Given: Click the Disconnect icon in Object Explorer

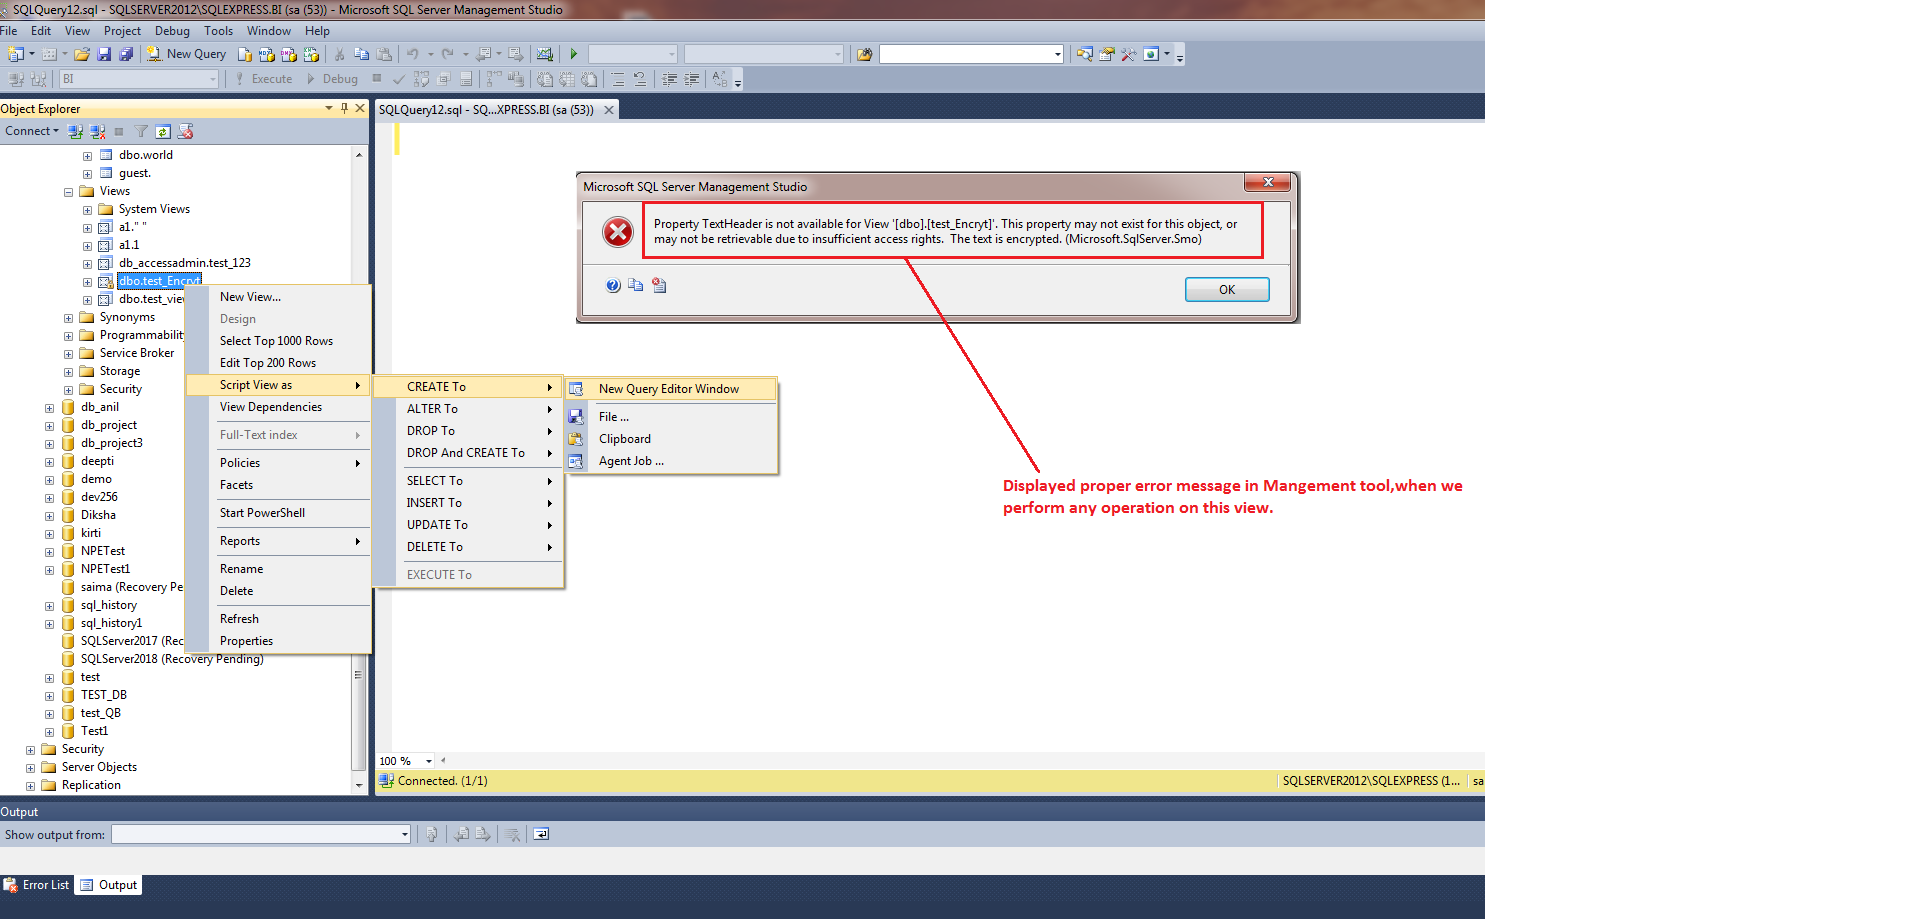Looking at the screenshot, I should (x=97, y=131).
